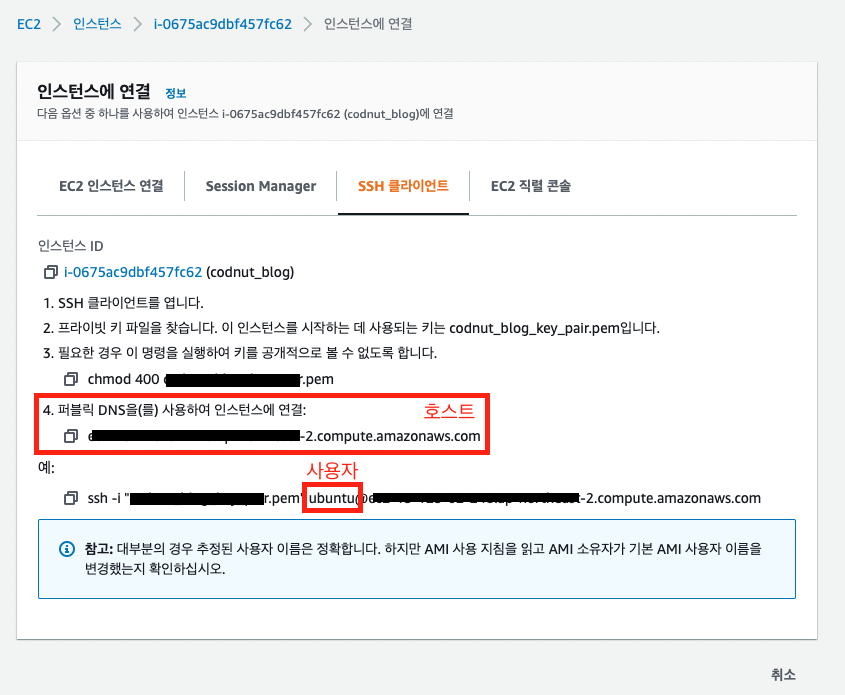Image resolution: width=845 pixels, height=695 pixels.
Task: Click step 4 퍼블릭 DNS instruction text
Action: click(174, 410)
